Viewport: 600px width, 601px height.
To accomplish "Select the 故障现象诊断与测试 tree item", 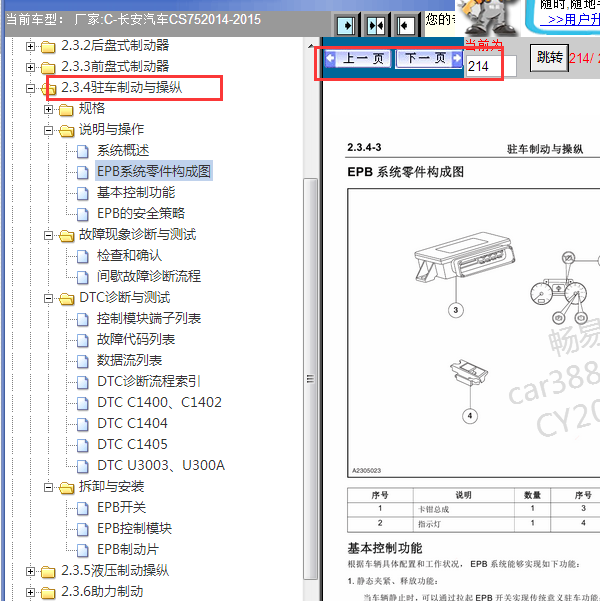I will click(137, 235).
